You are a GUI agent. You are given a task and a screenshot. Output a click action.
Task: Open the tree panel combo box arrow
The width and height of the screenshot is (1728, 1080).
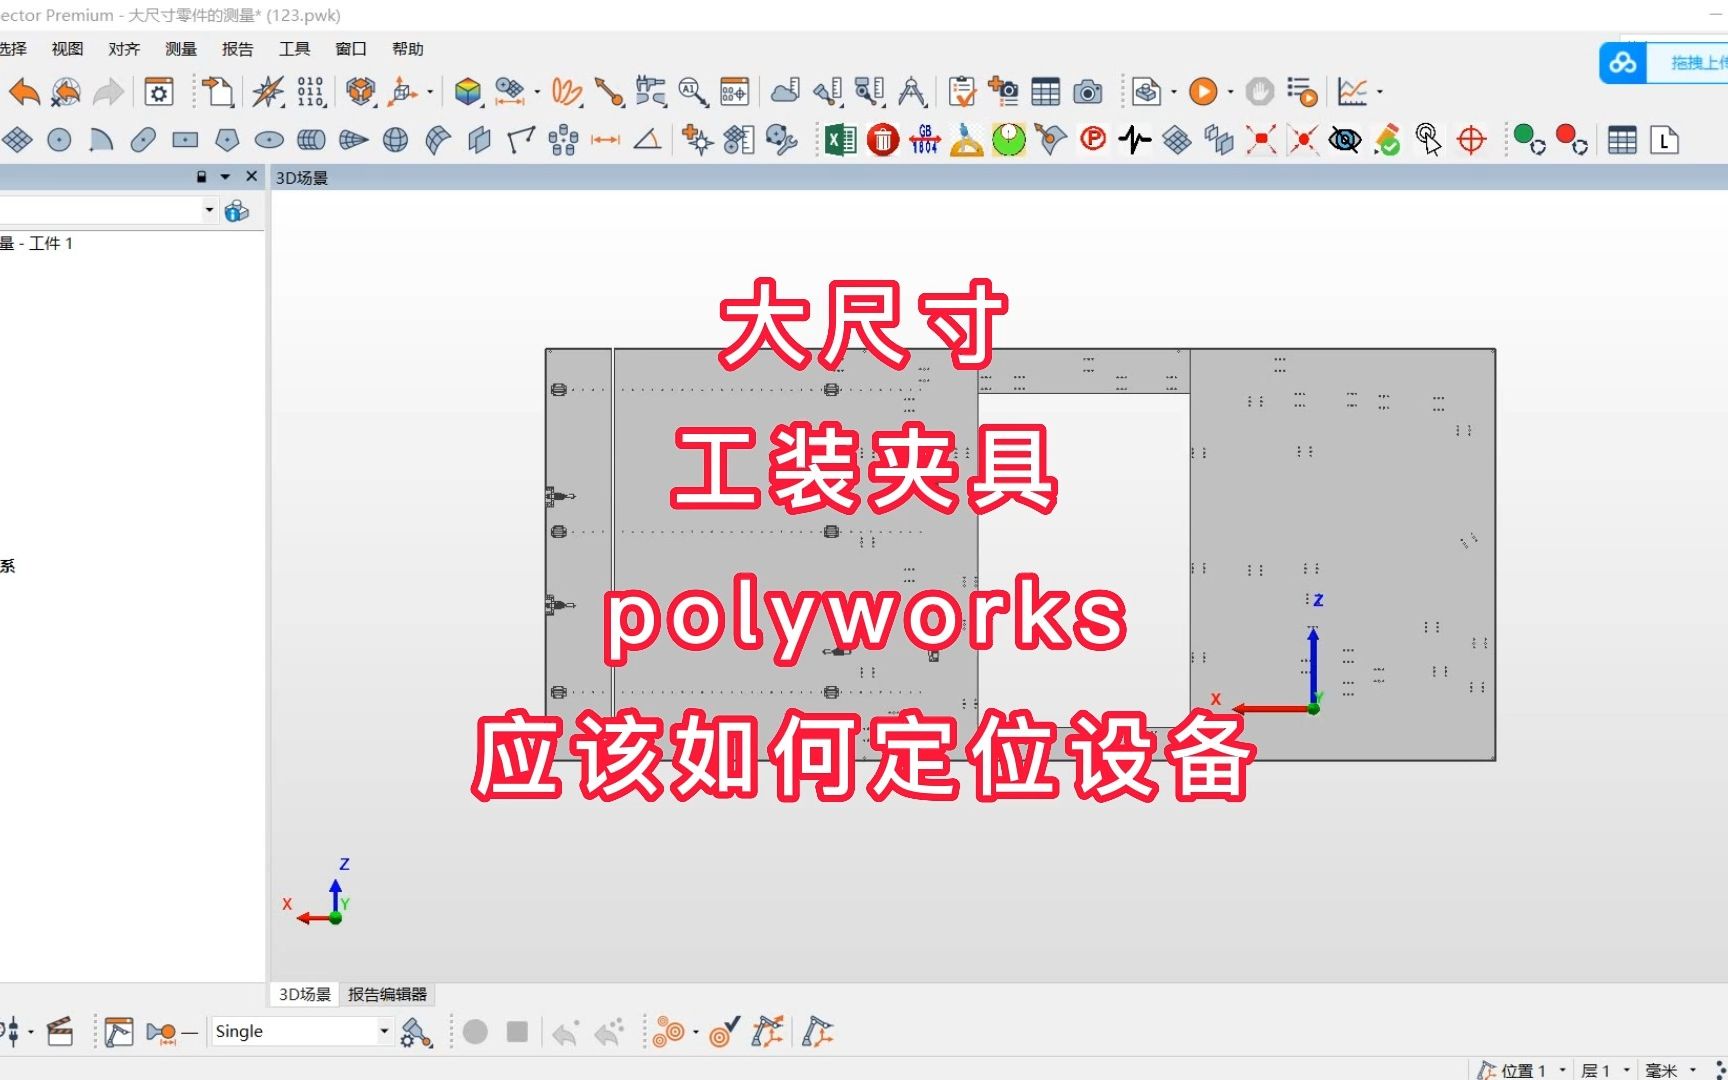click(x=209, y=210)
